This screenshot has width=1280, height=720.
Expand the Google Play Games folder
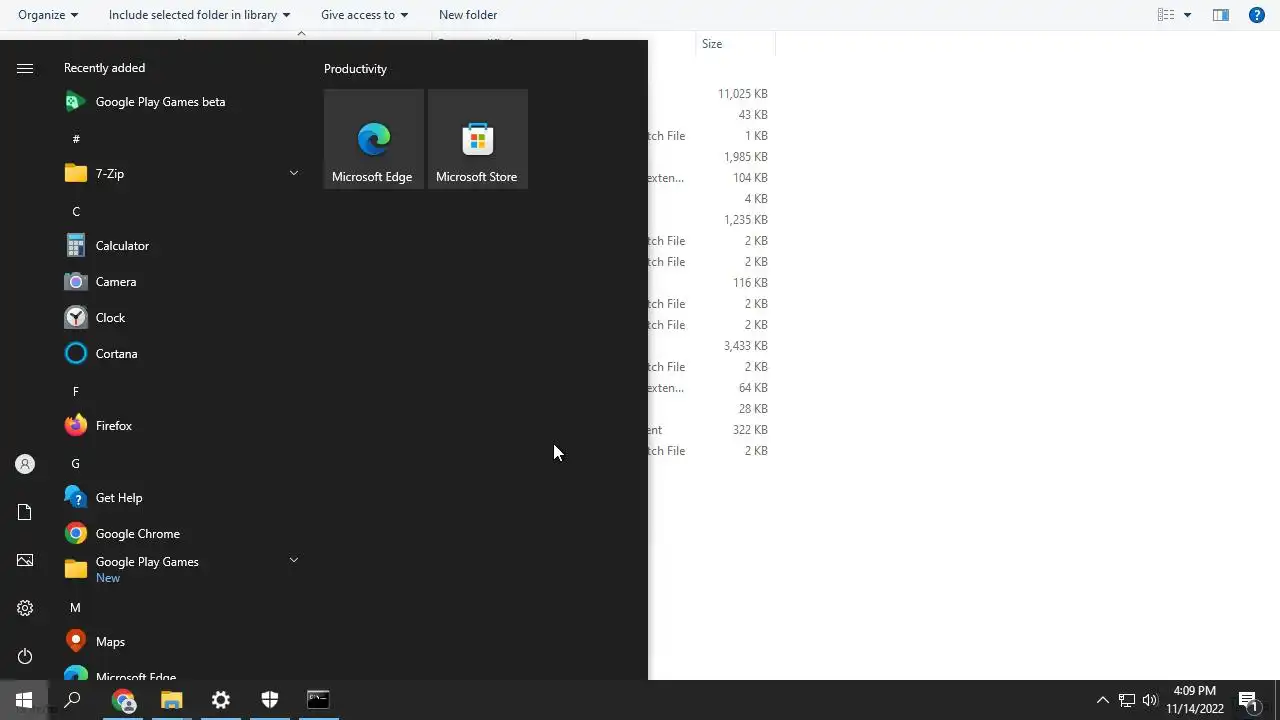click(294, 560)
